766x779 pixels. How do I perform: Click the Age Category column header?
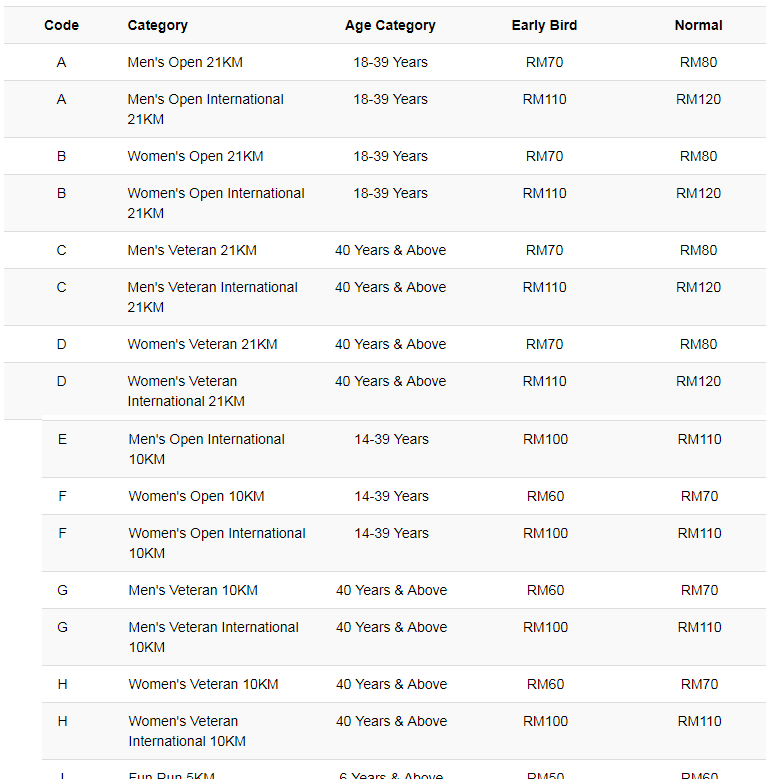click(390, 25)
